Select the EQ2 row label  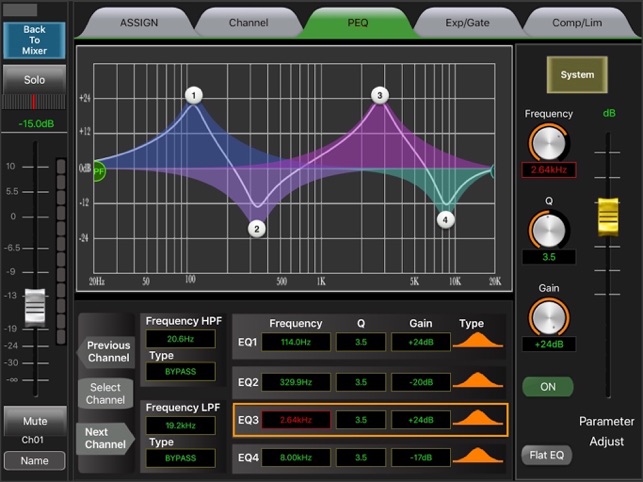pos(248,382)
